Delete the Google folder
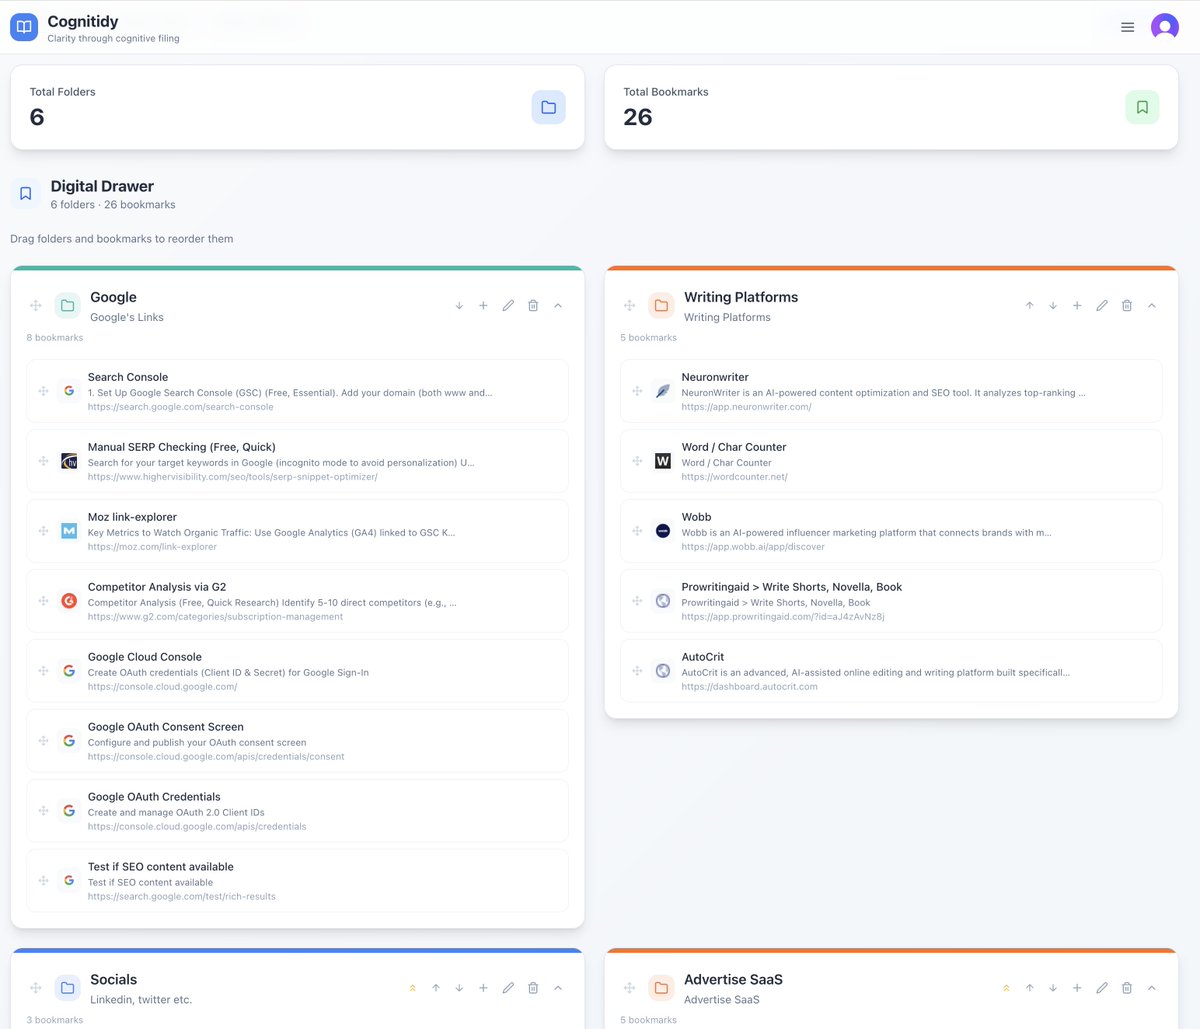The height and width of the screenshot is (1029, 1200). [x=533, y=306]
